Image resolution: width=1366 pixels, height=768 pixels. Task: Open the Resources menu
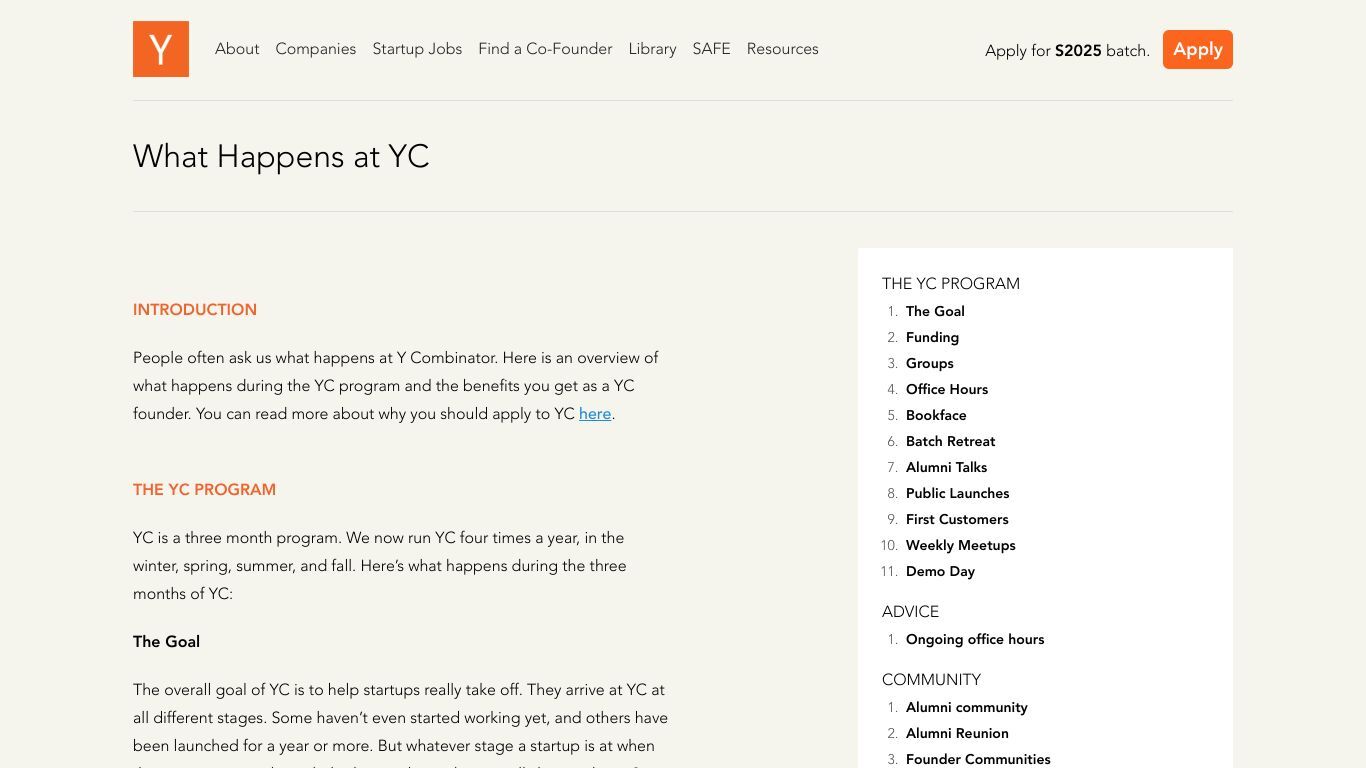click(x=782, y=49)
